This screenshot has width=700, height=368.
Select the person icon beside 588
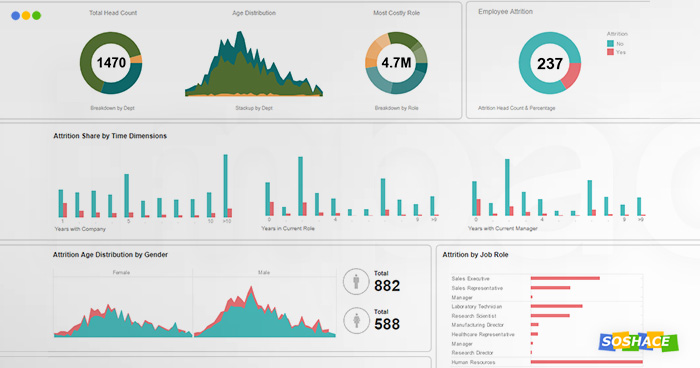[356, 320]
